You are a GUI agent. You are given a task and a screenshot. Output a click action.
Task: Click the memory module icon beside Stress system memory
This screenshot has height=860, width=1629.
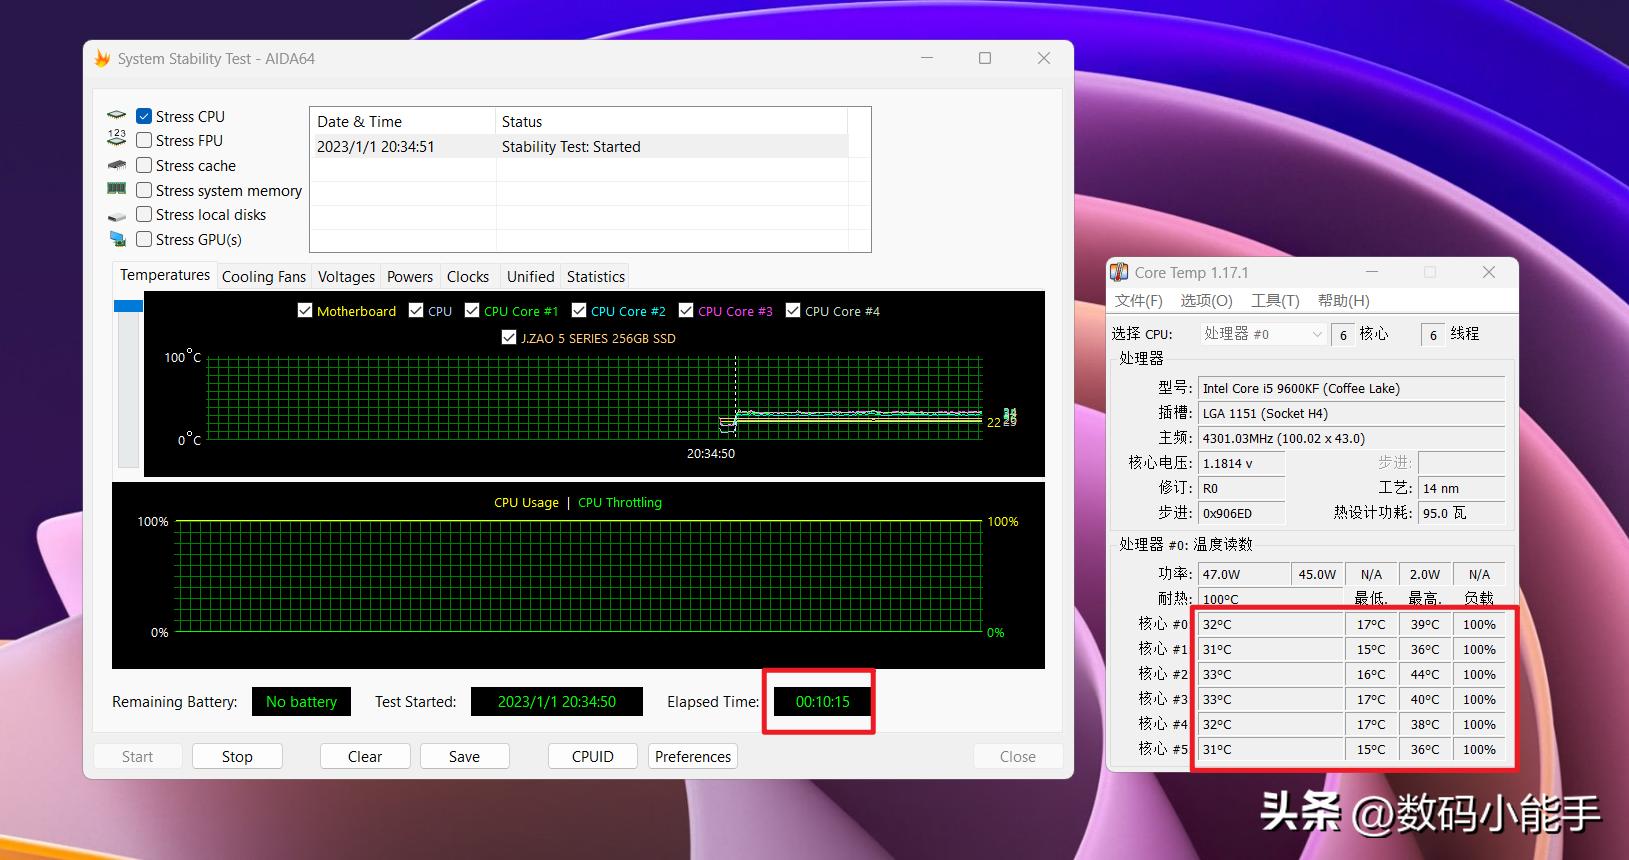[x=117, y=190]
